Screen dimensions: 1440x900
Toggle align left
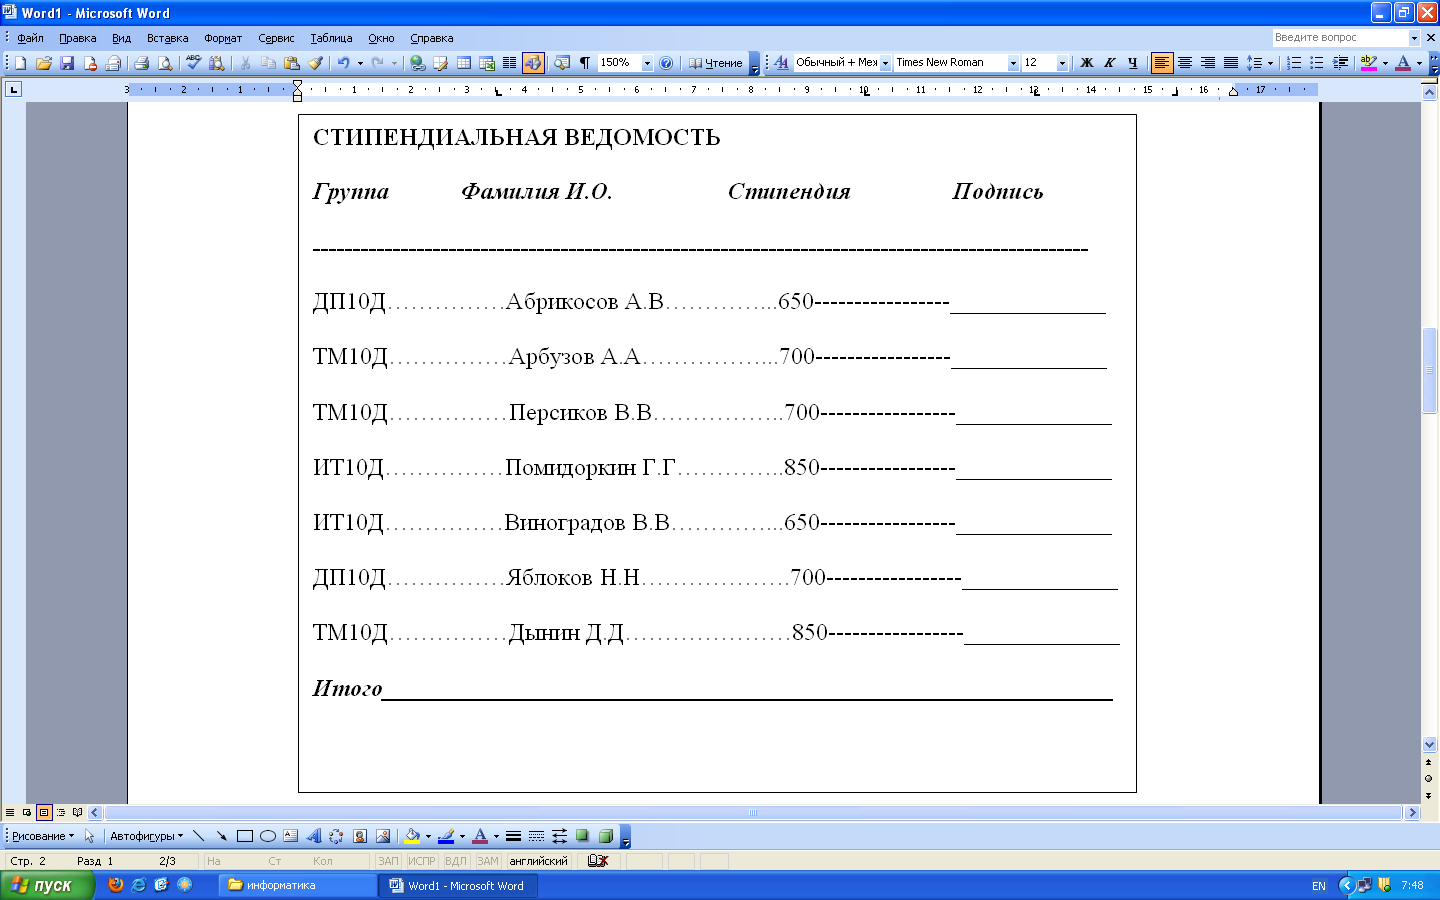tap(1162, 63)
